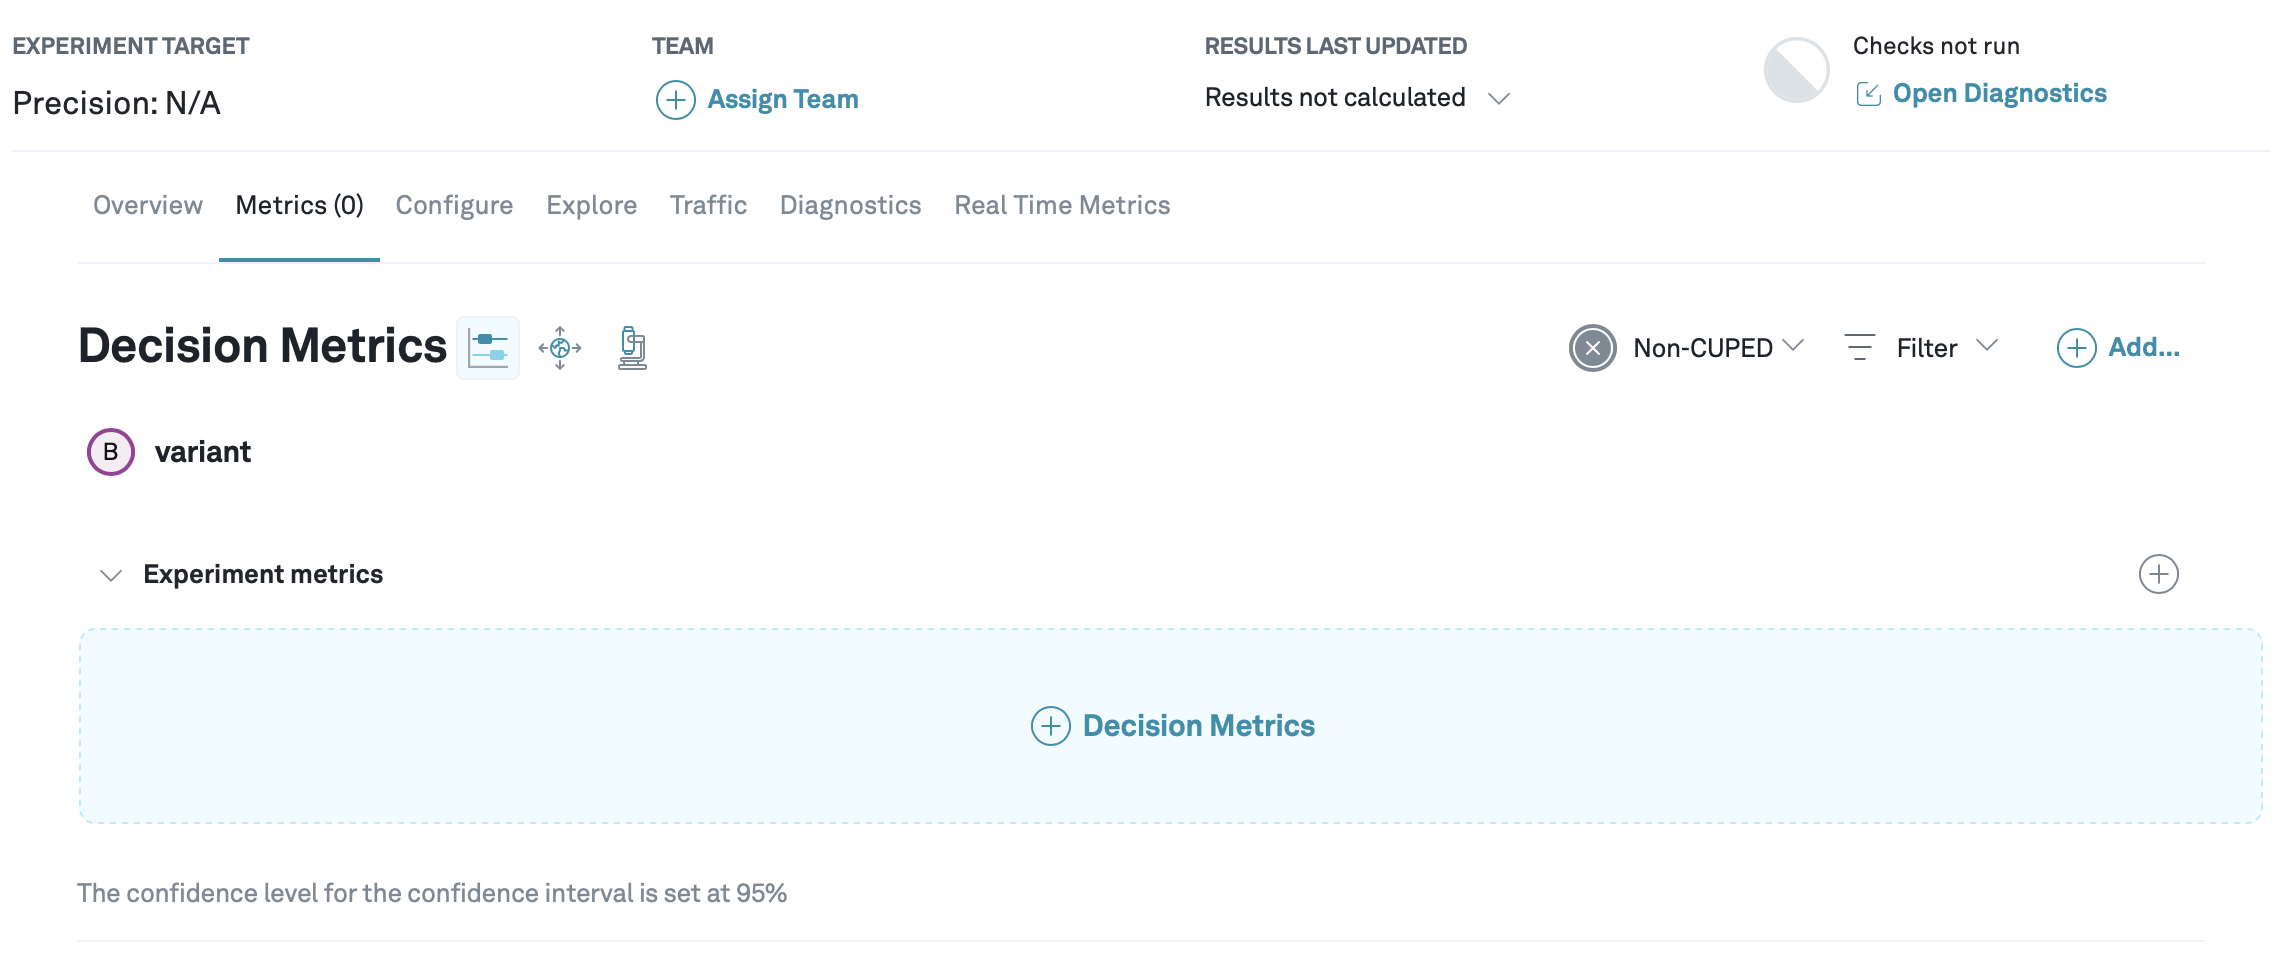2290x962 pixels.
Task: Open the Results not calculated dropdown
Action: point(1500,98)
